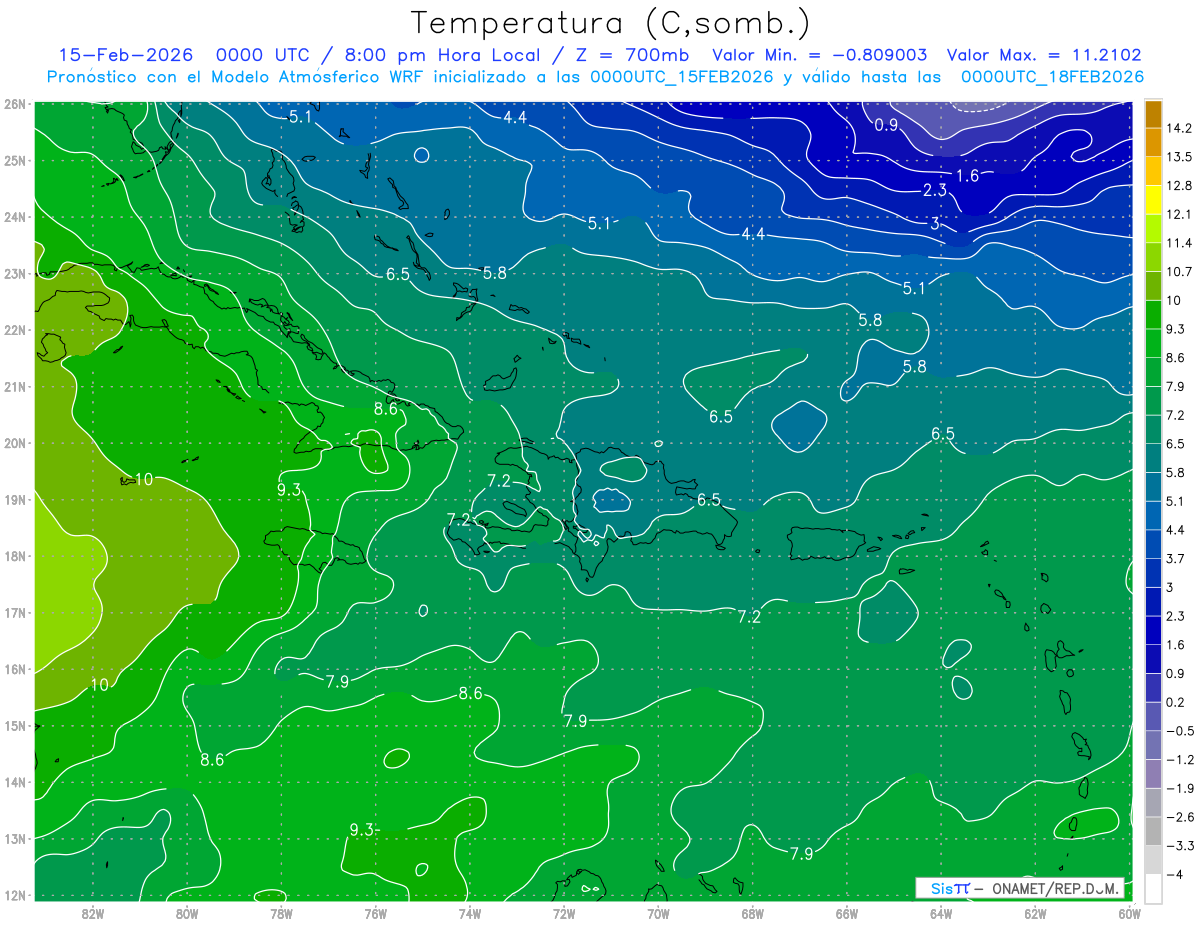This screenshot has height=927, width=1200.
Task: Pick the white colorbar swatch below -4
Action: tap(1153, 887)
